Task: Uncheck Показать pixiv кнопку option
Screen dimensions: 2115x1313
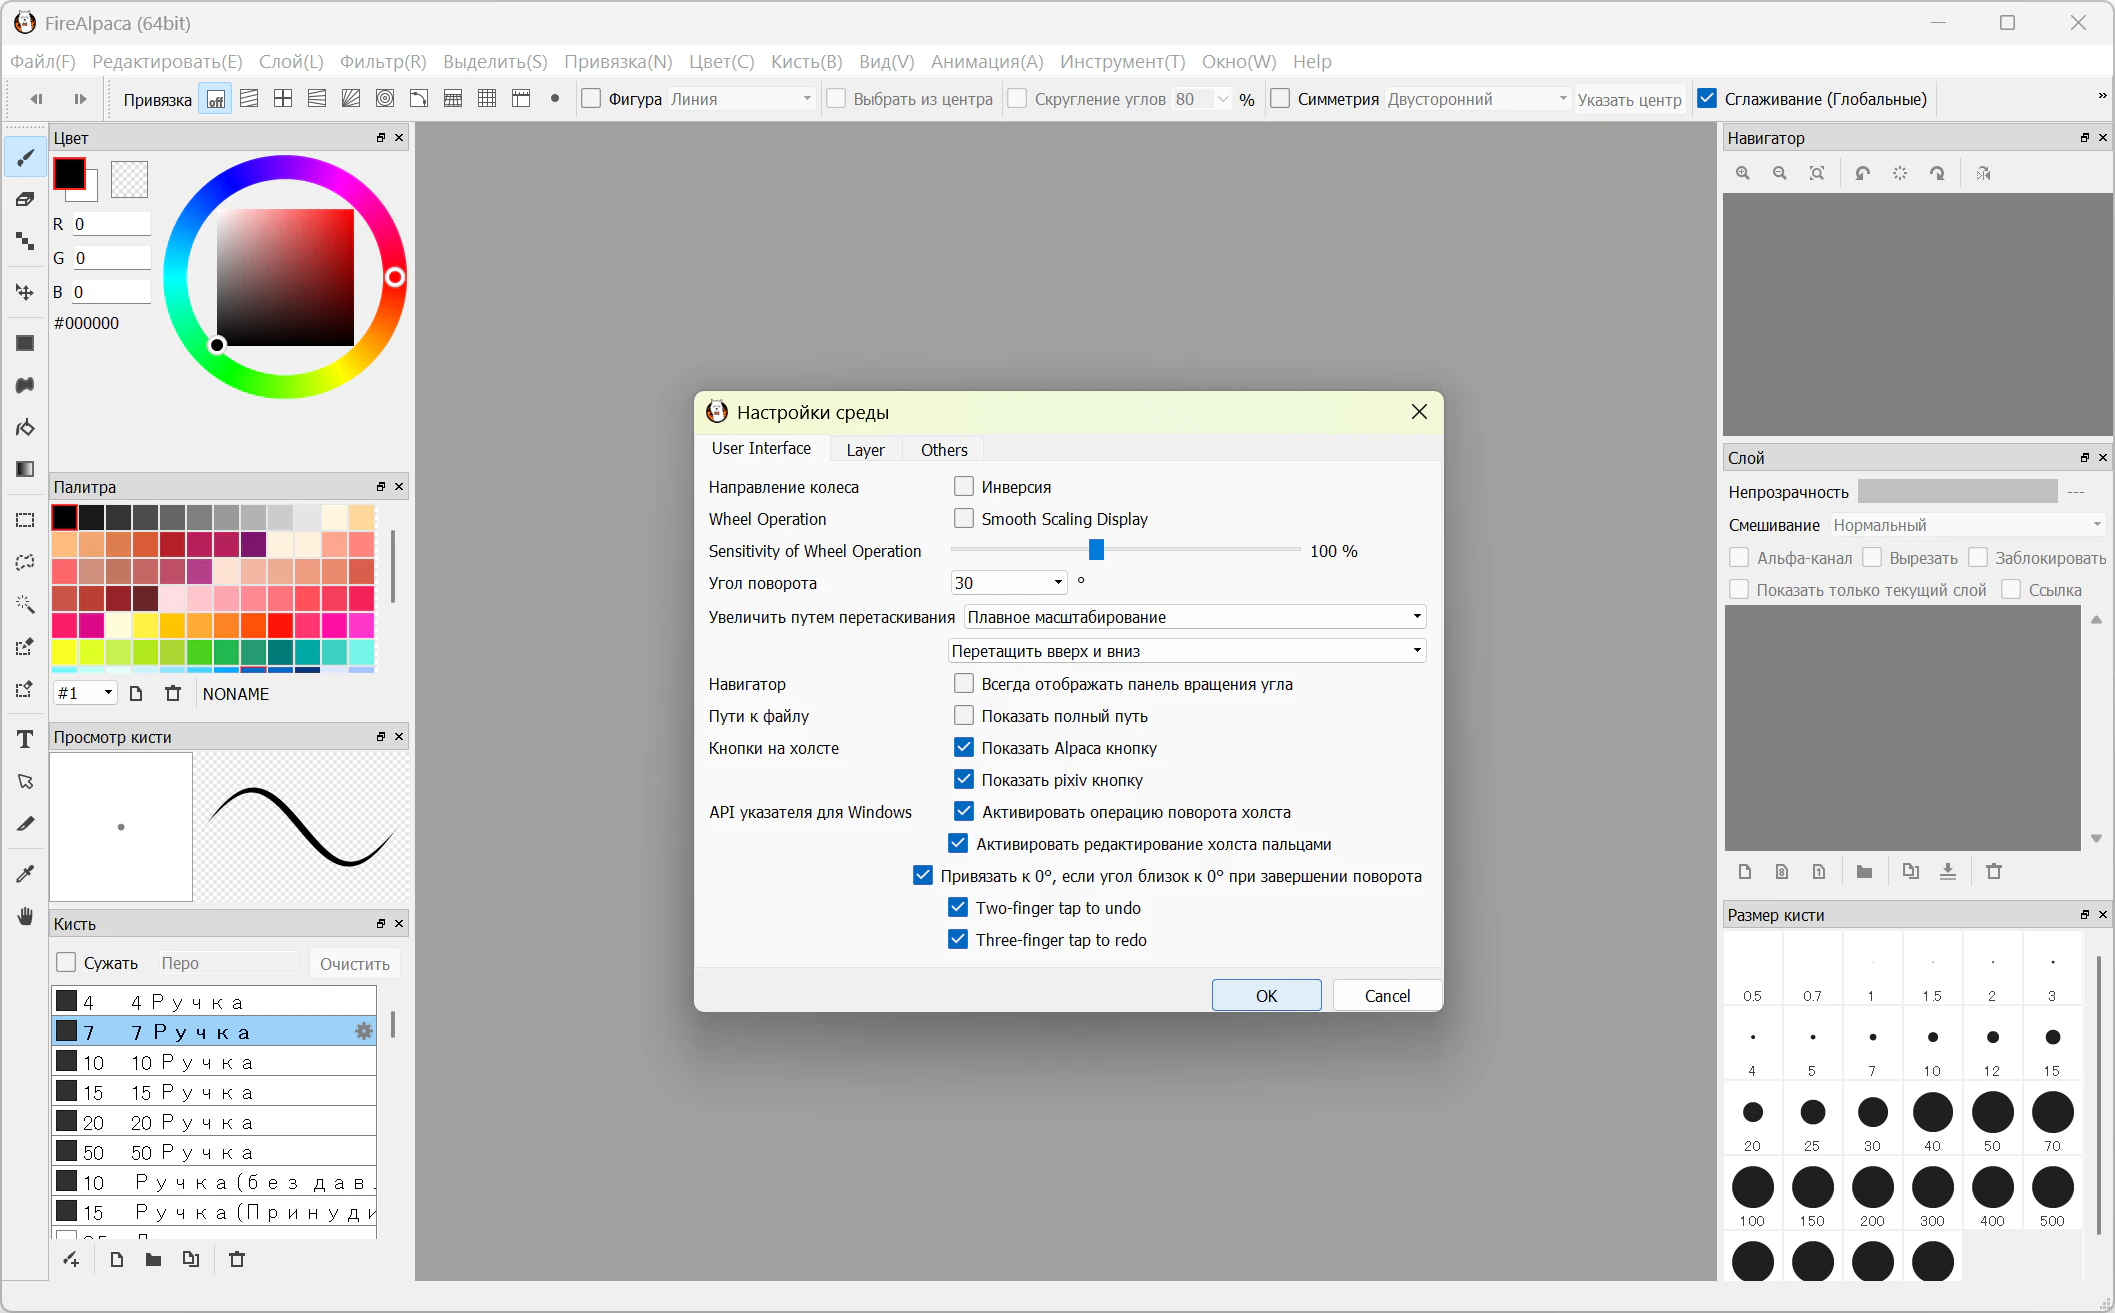Action: coord(964,779)
